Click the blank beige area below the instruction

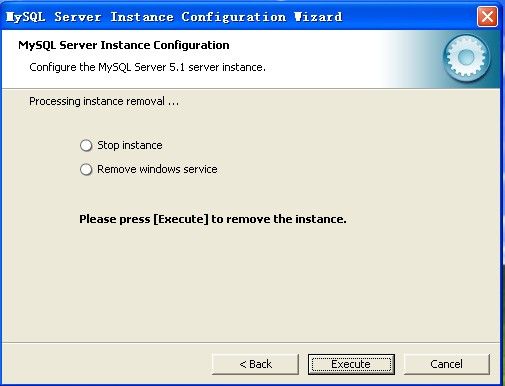[x=250, y=283]
